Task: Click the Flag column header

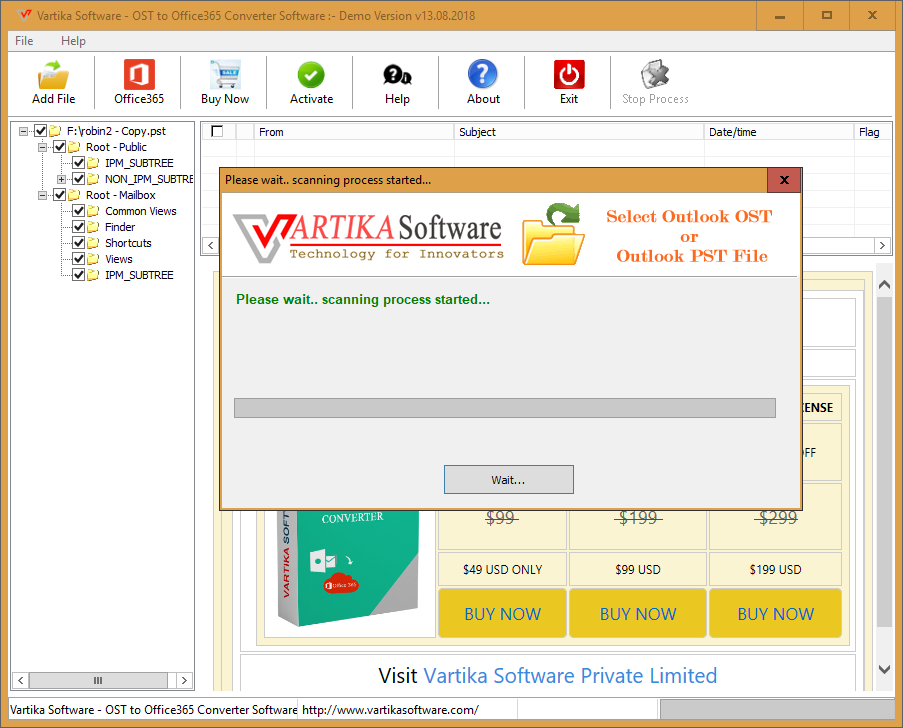Action: (x=872, y=132)
